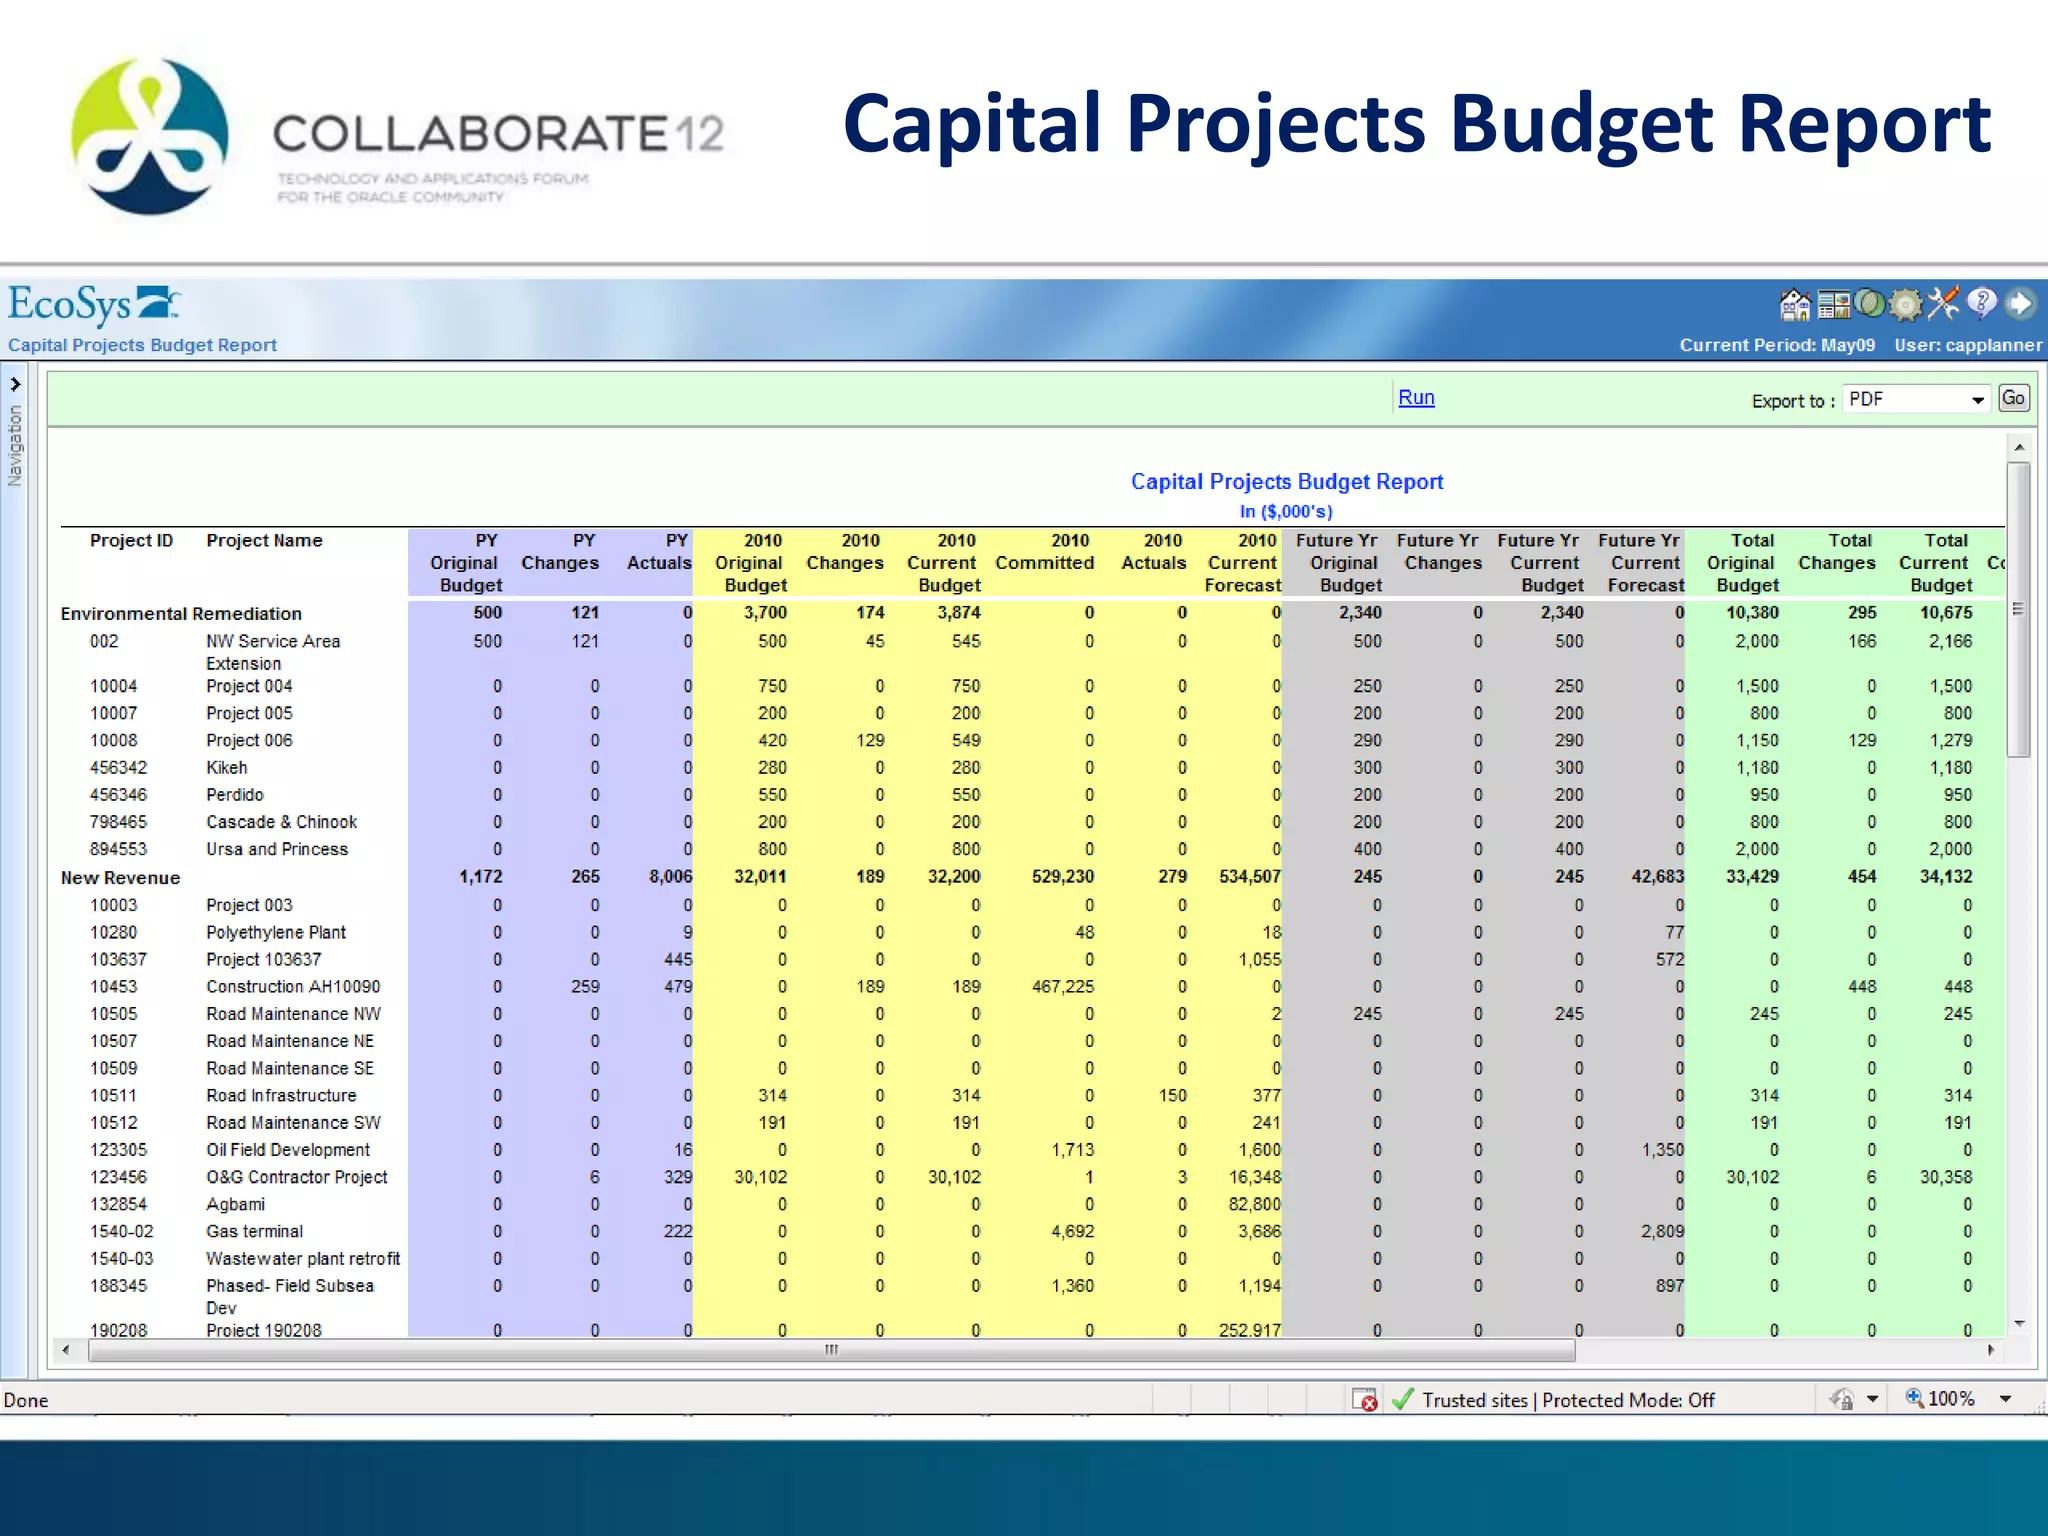Open the Home house icon
Viewport: 2048px width, 1536px height.
(x=1795, y=304)
